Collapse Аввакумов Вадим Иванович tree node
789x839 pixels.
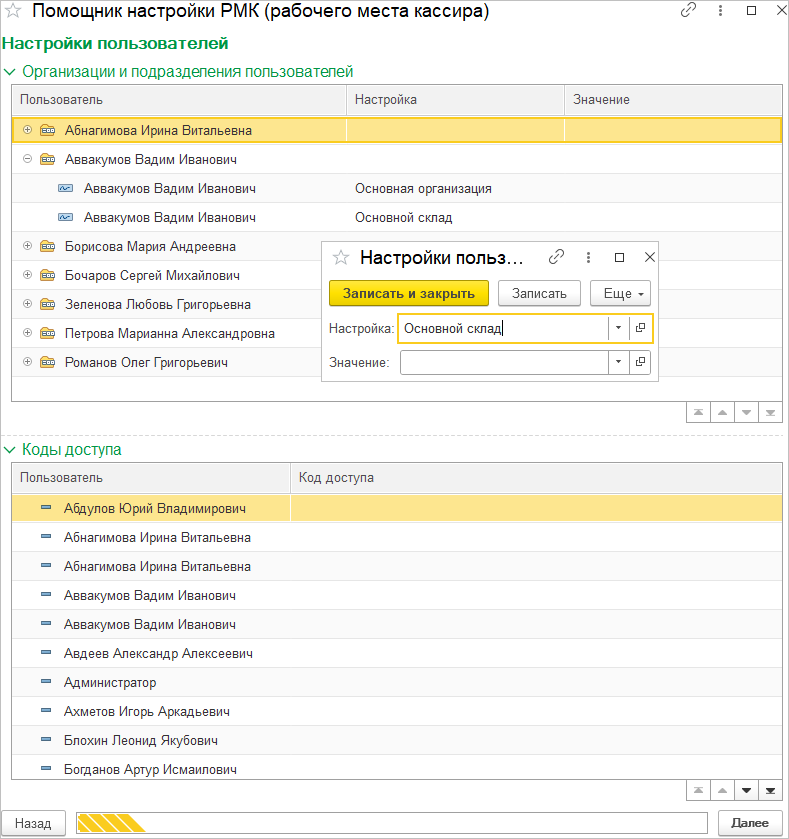click(x=27, y=159)
